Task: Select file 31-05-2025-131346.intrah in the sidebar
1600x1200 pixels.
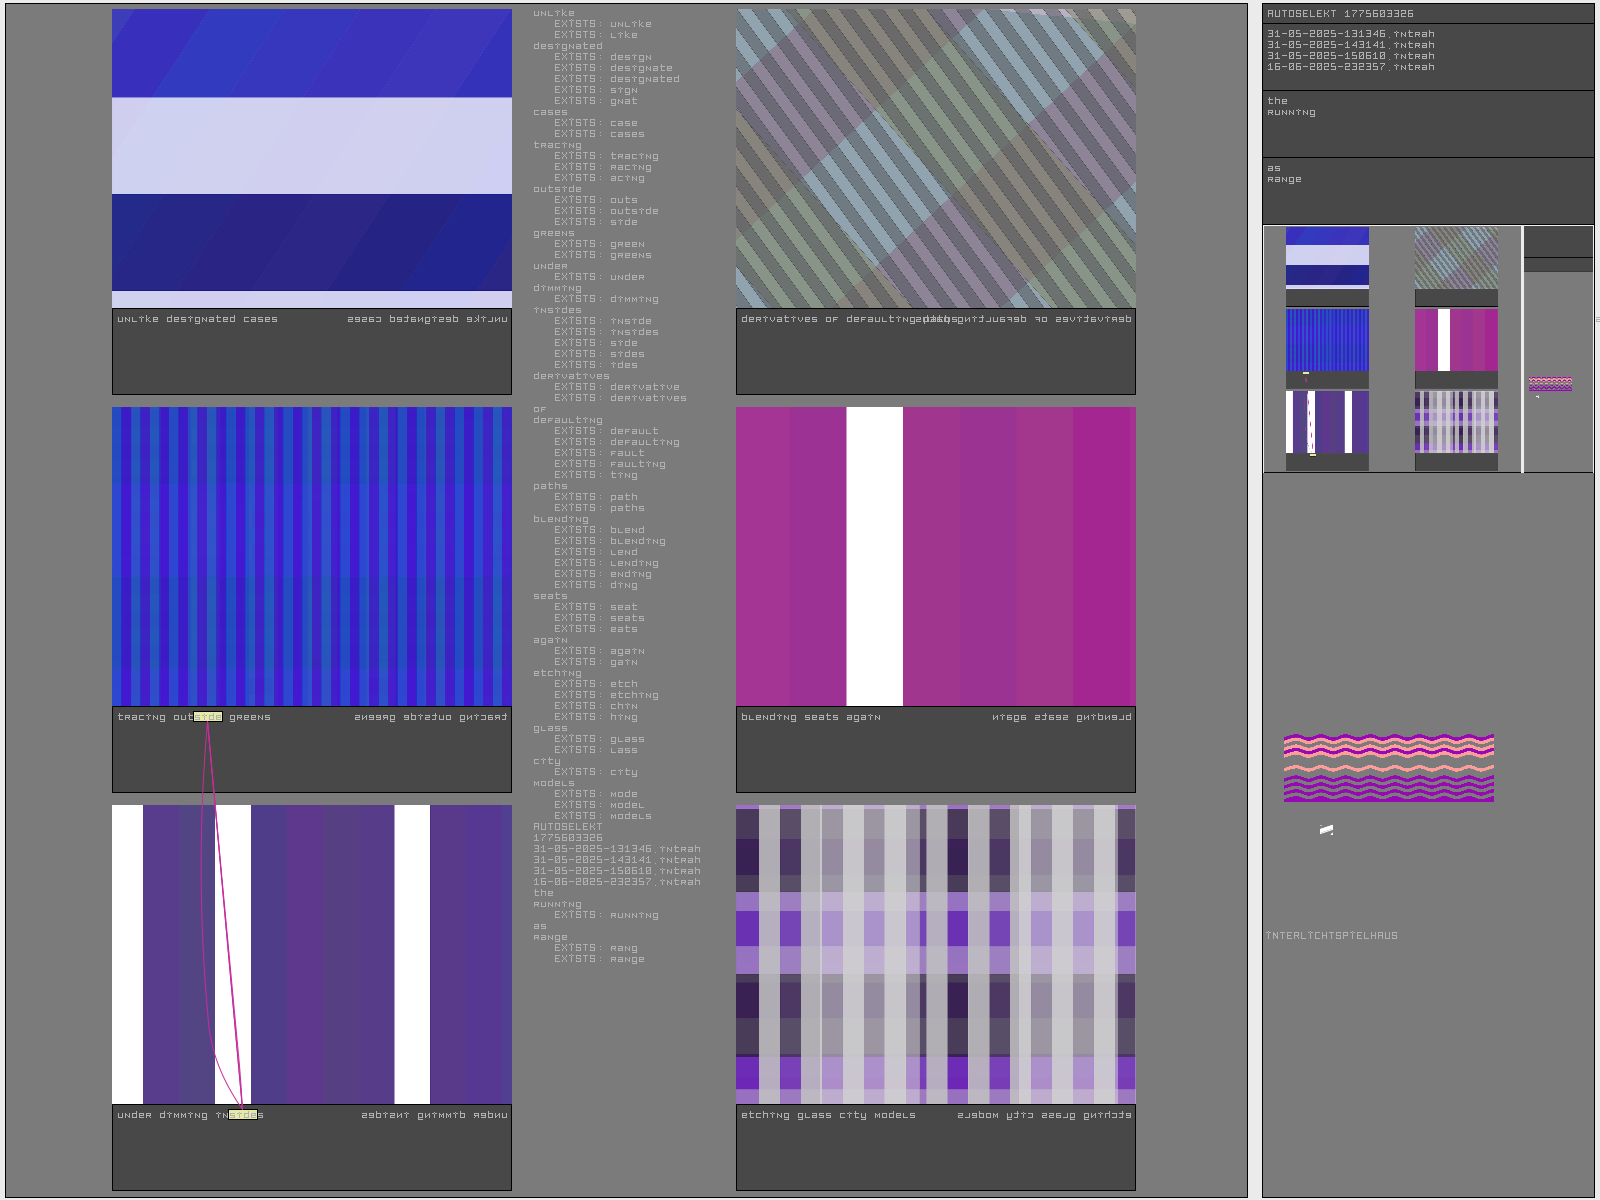Action: (x=1350, y=34)
